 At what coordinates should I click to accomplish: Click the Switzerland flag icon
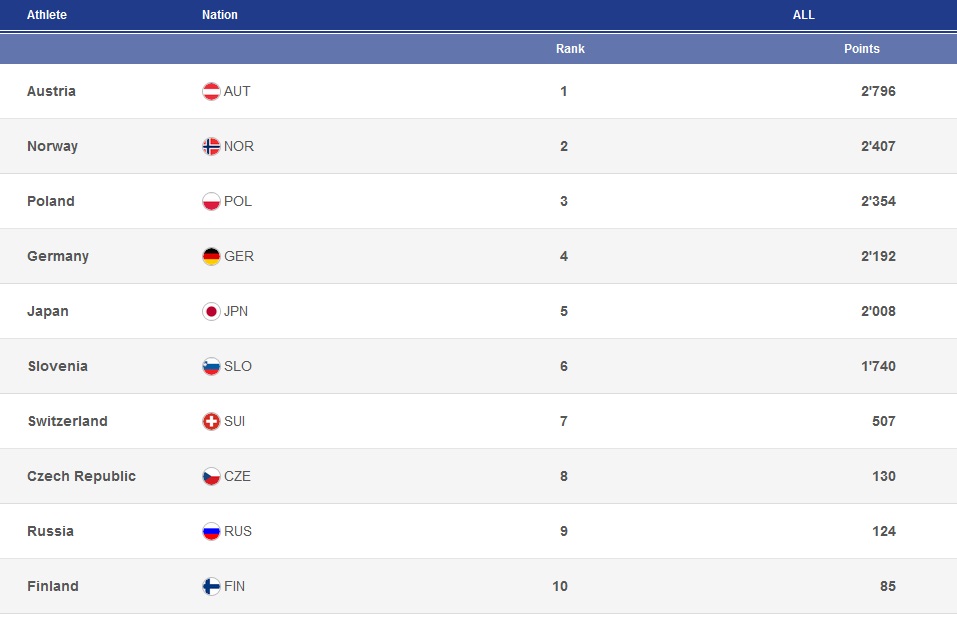pos(211,421)
